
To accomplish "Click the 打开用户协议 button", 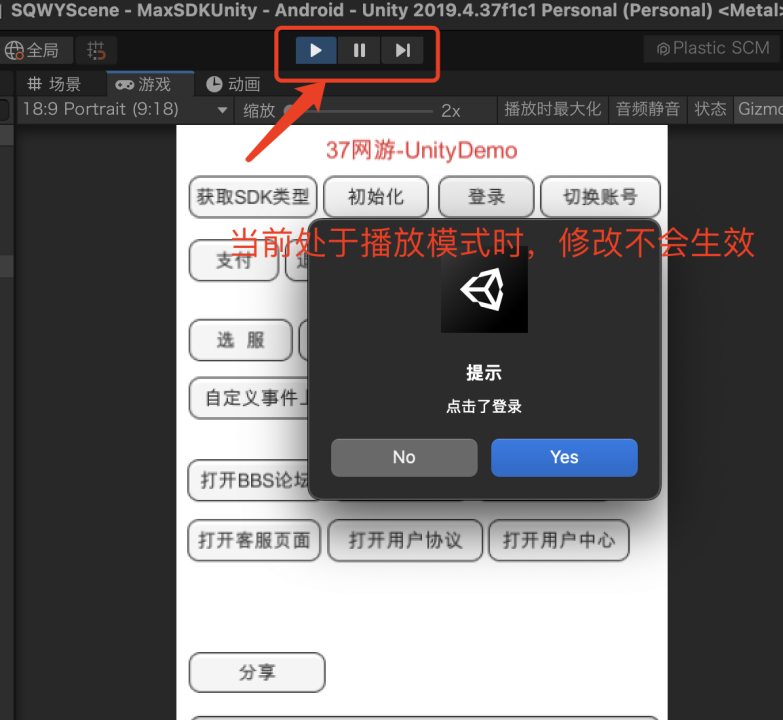I will 405,540.
